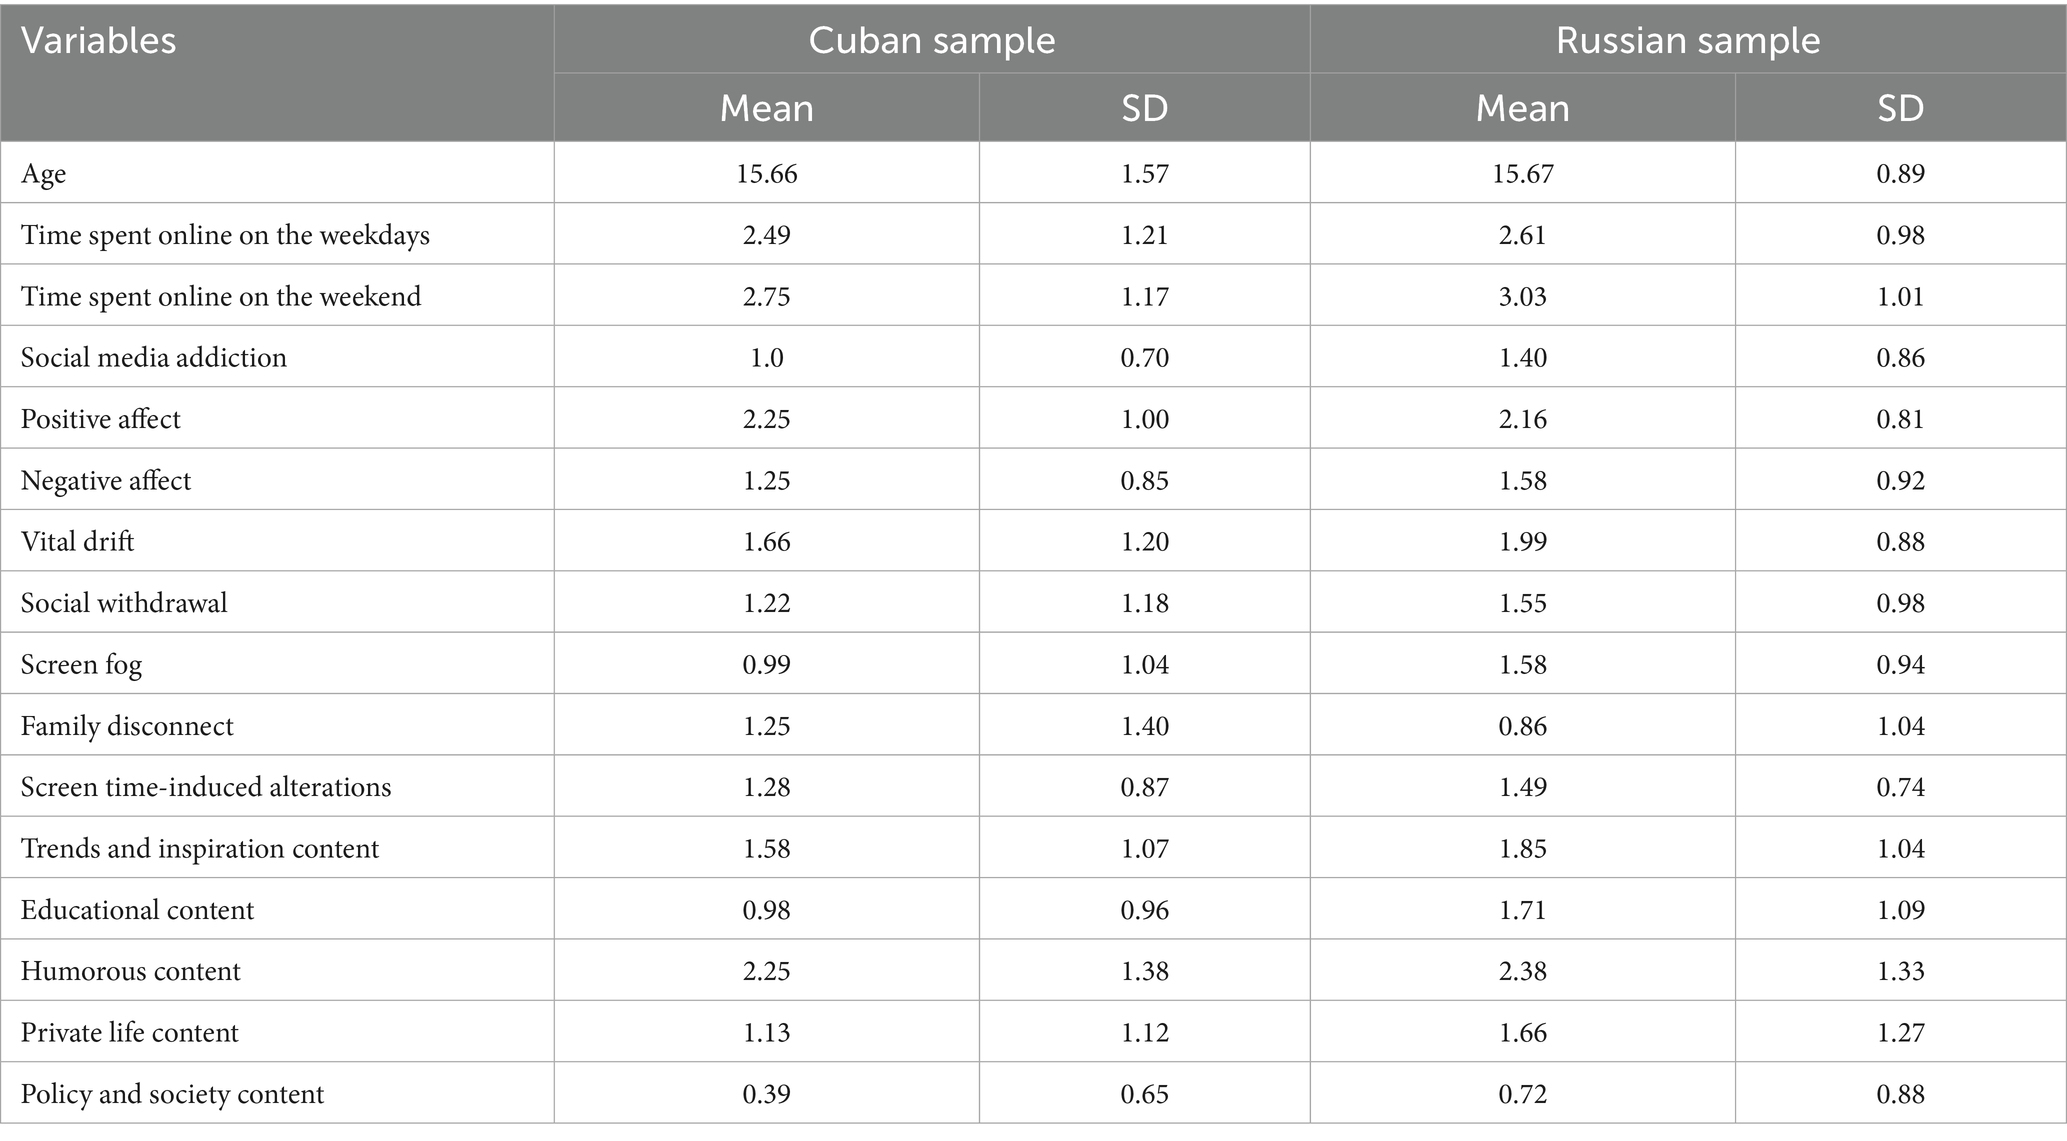Click the Humorous content row label
2067x1141 pixels.
click(131, 971)
